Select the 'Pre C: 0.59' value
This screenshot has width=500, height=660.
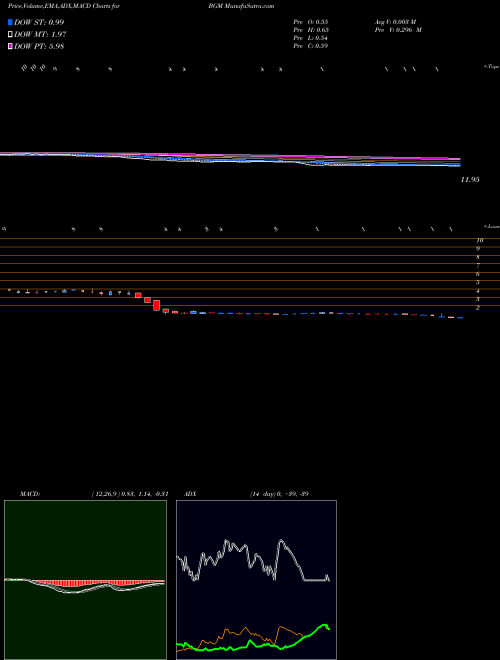pyautogui.click(x=311, y=46)
